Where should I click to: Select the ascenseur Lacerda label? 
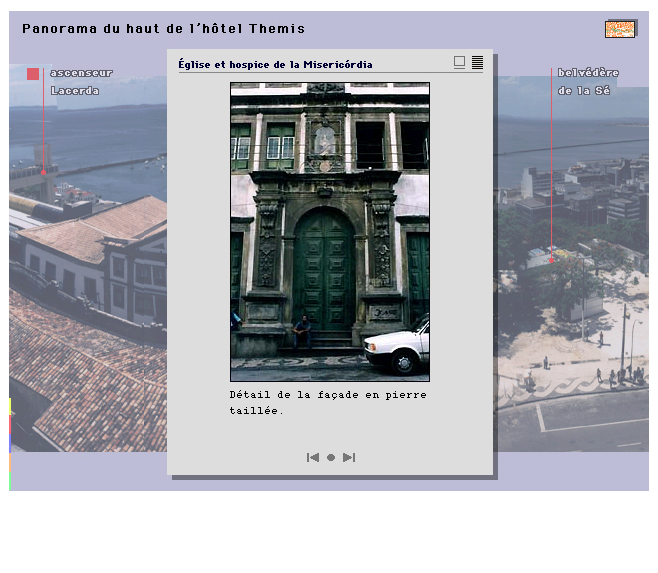[81, 81]
